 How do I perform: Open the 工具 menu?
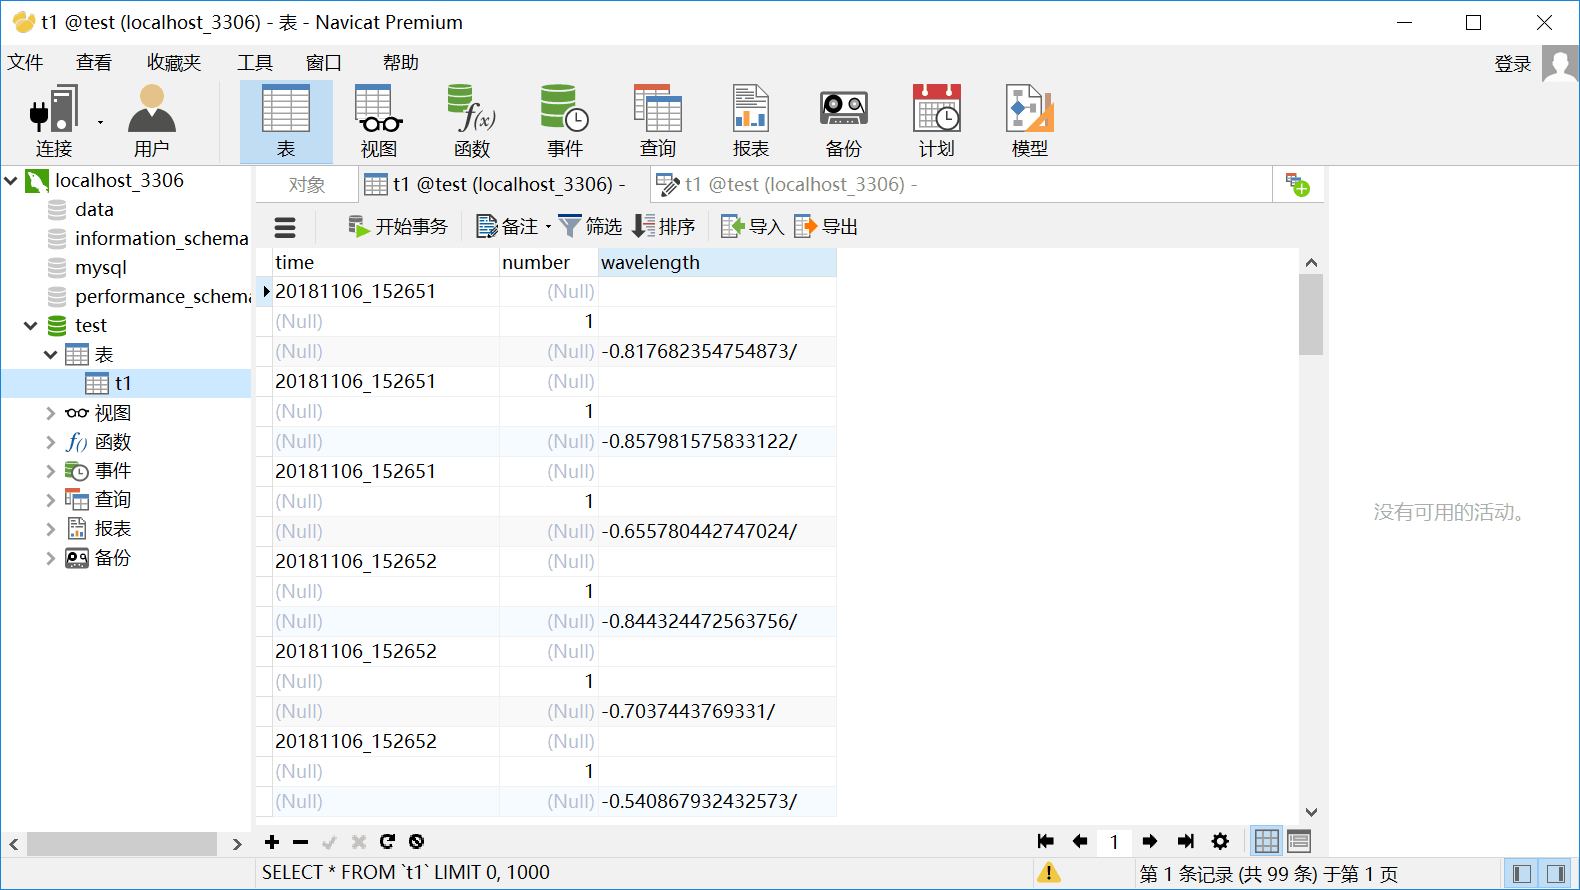point(255,63)
